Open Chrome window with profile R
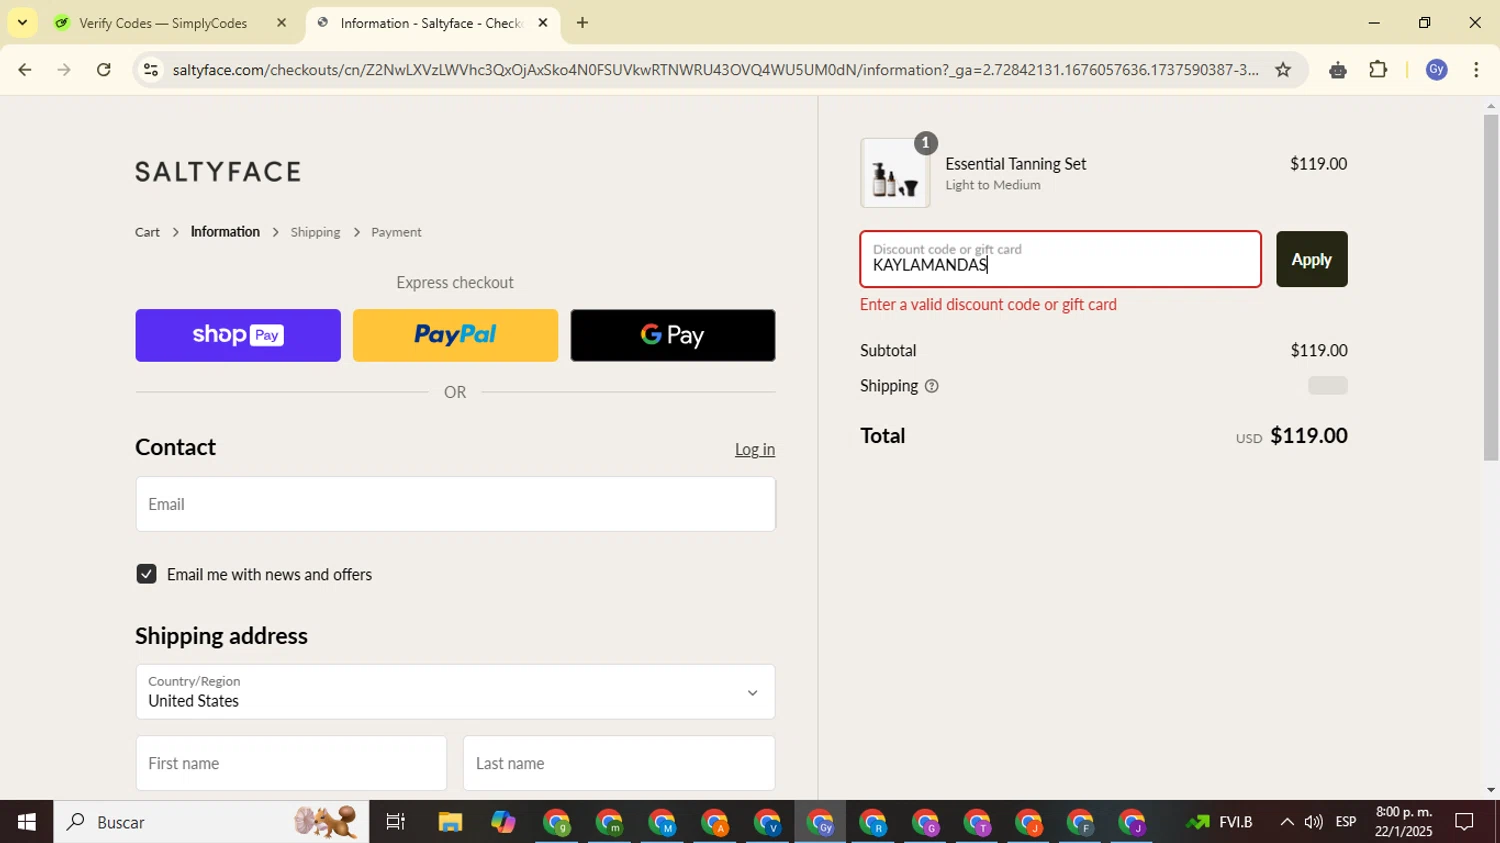Image resolution: width=1500 pixels, height=843 pixels. (872, 822)
